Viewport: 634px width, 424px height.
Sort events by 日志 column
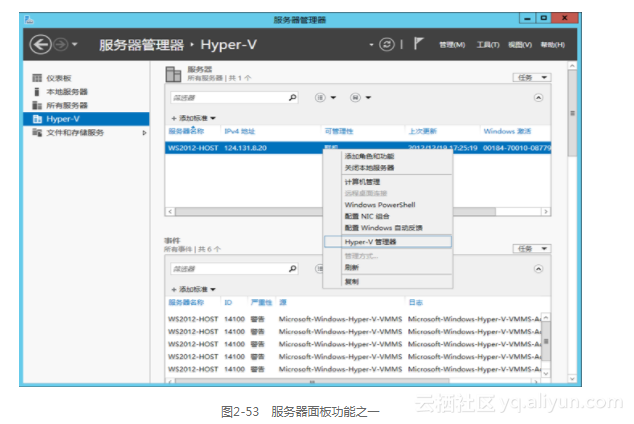pyautogui.click(x=416, y=302)
